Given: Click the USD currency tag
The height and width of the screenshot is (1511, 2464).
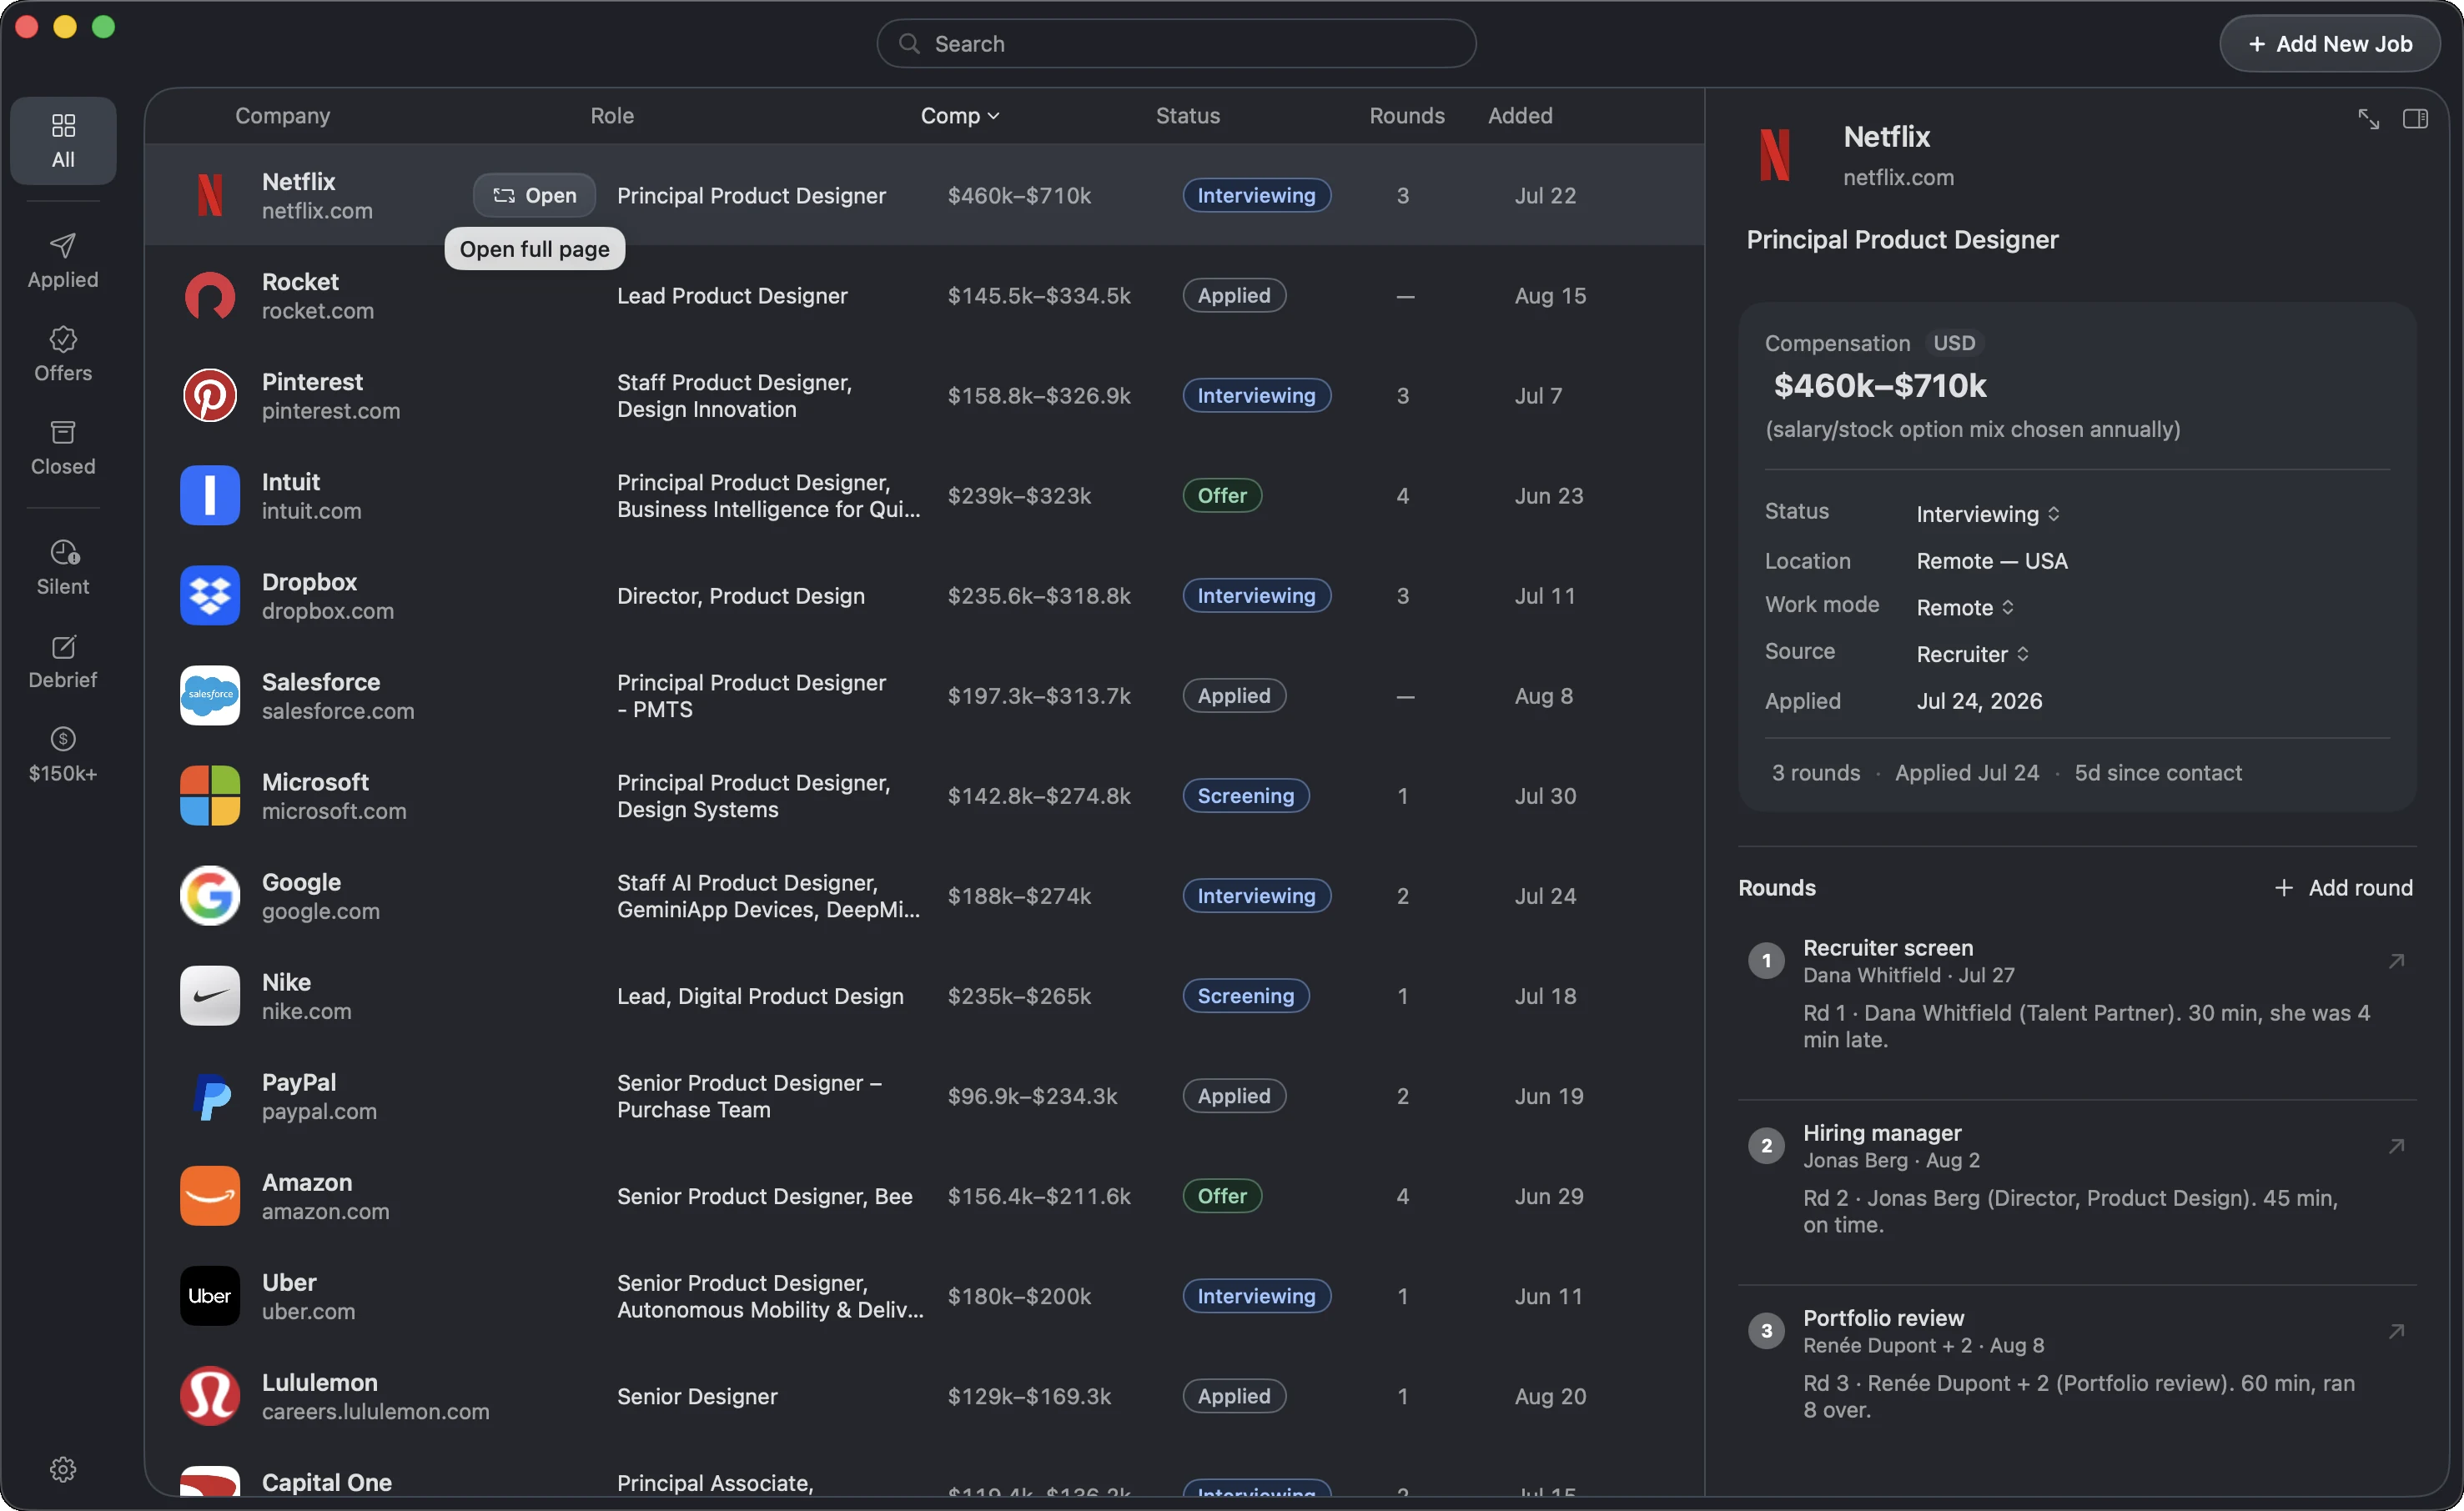Looking at the screenshot, I should coord(1954,343).
